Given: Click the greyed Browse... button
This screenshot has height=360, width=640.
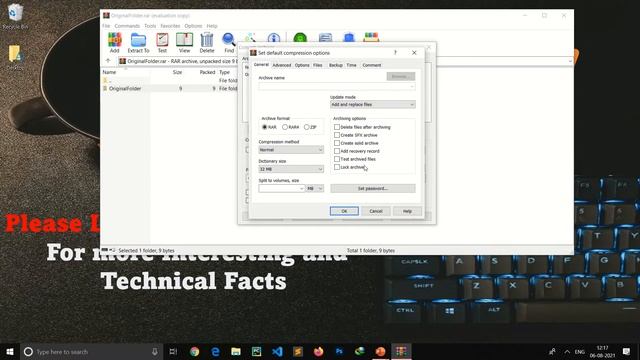Looking at the screenshot, I should pyautogui.click(x=401, y=76).
